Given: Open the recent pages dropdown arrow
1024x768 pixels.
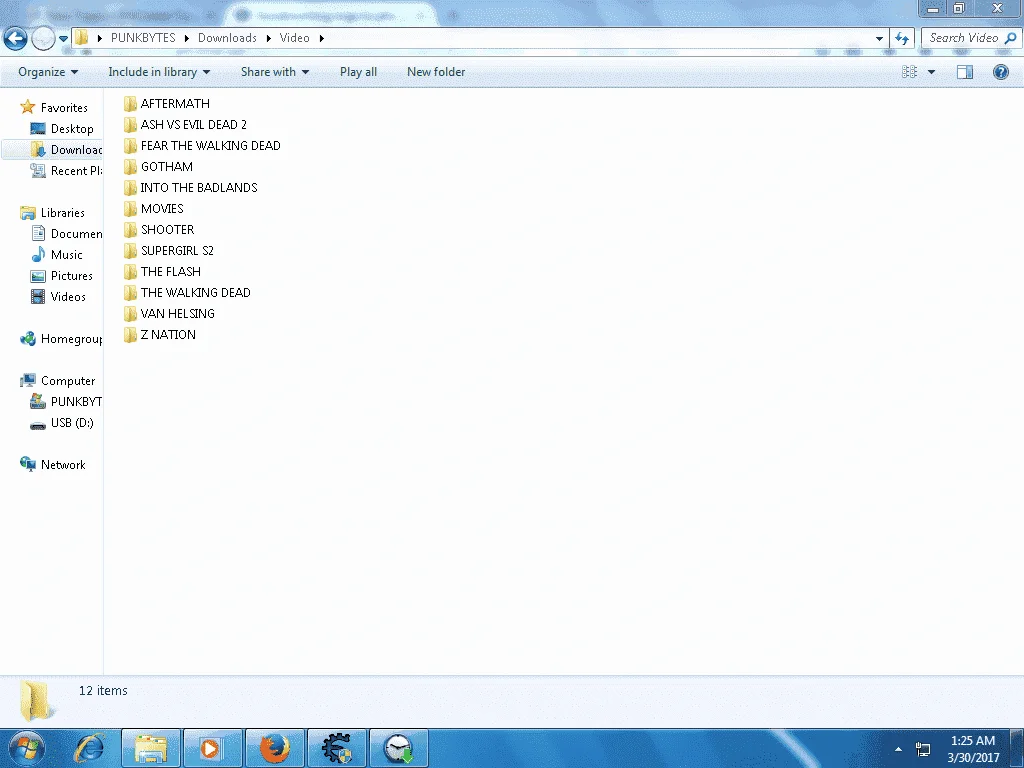Looking at the screenshot, I should tap(63, 39).
